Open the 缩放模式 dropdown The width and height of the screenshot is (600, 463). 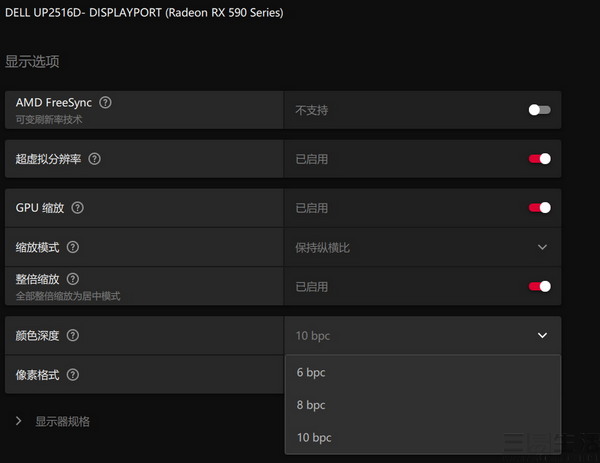[542, 247]
